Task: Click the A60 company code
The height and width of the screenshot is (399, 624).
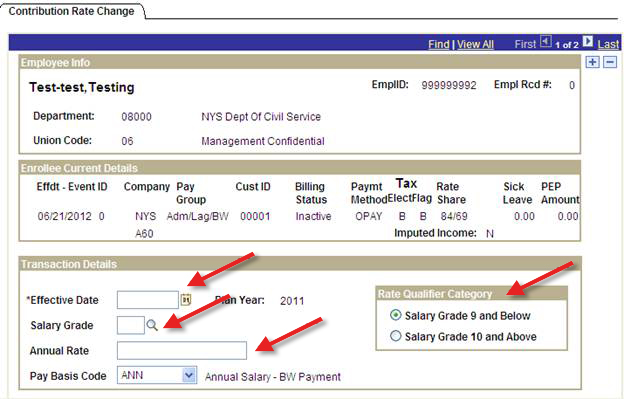Action: tap(144, 234)
